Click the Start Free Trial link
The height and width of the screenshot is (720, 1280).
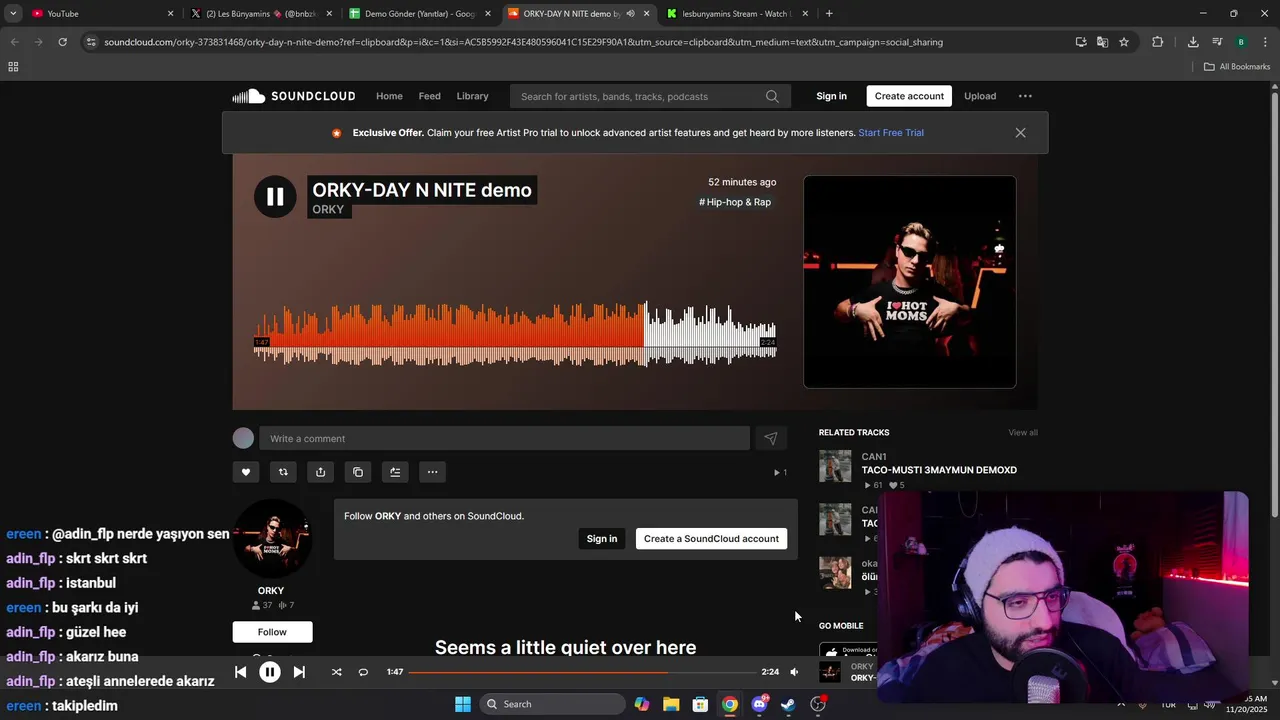[891, 132]
